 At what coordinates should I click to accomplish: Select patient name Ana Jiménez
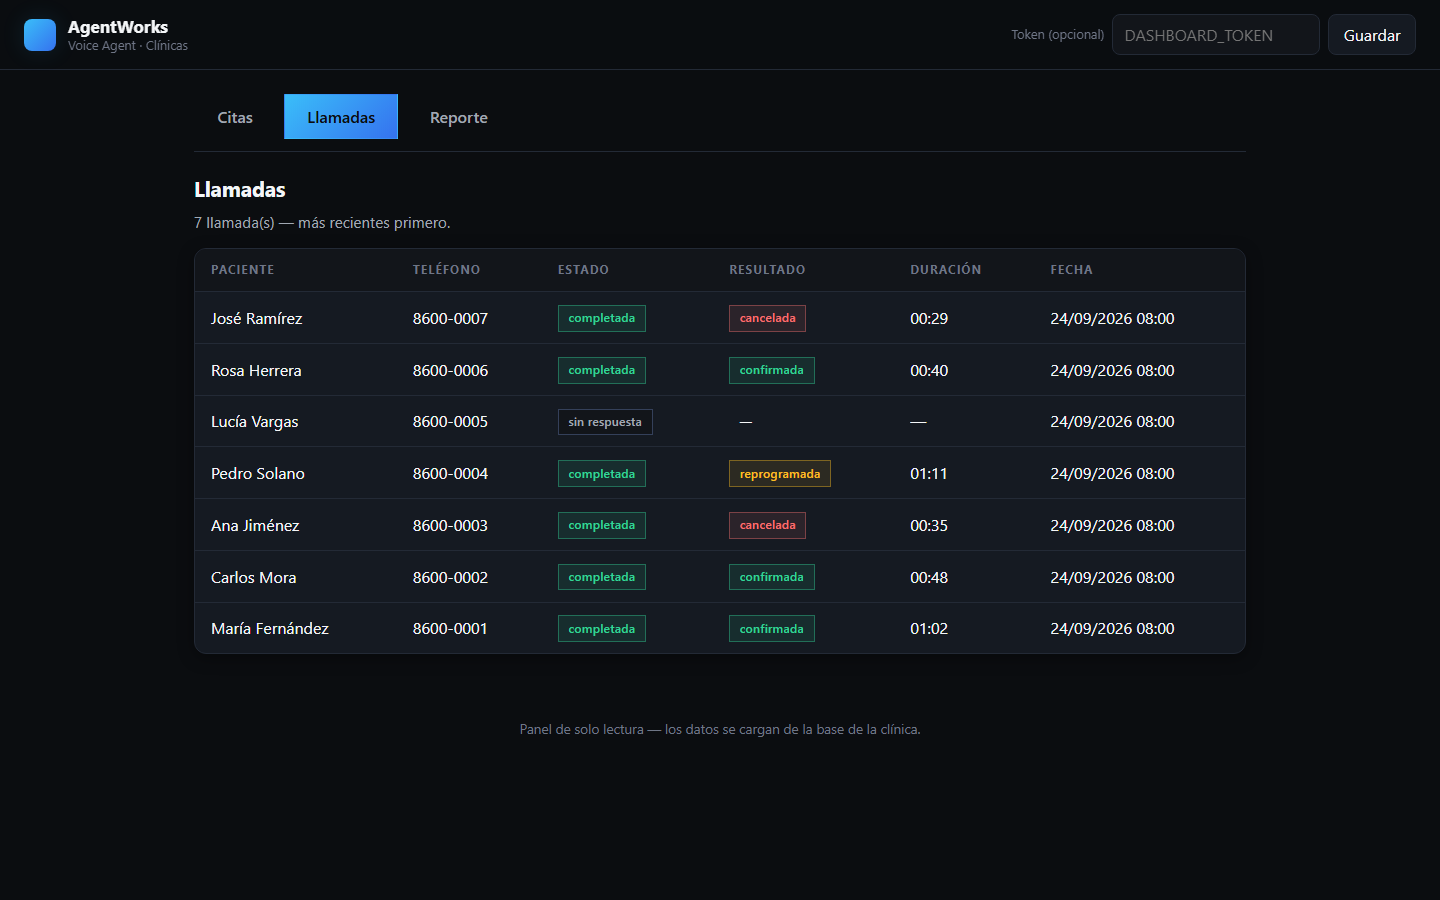[255, 525]
